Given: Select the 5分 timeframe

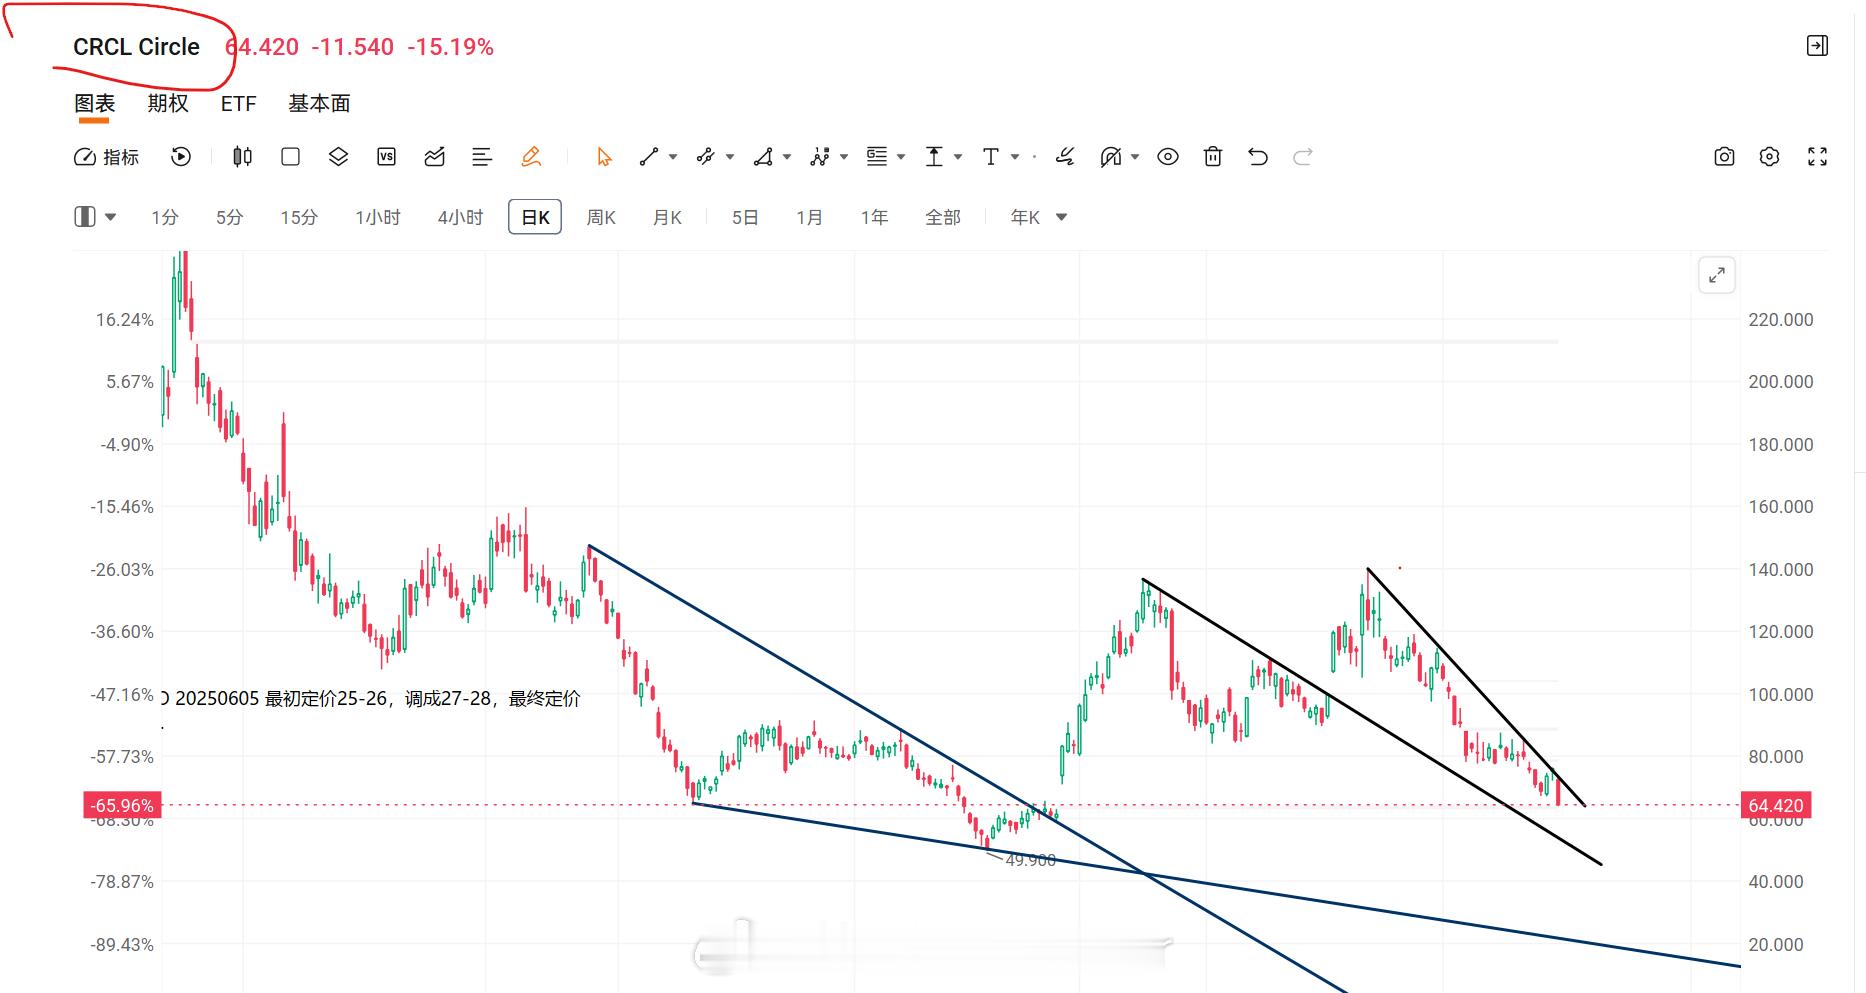Looking at the screenshot, I should 230,217.
